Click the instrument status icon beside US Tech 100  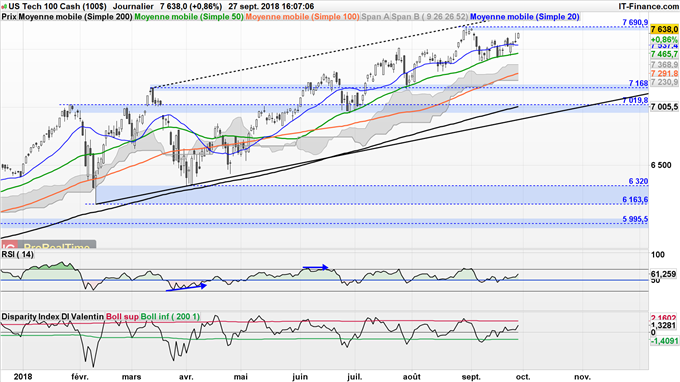(x=4, y=7)
